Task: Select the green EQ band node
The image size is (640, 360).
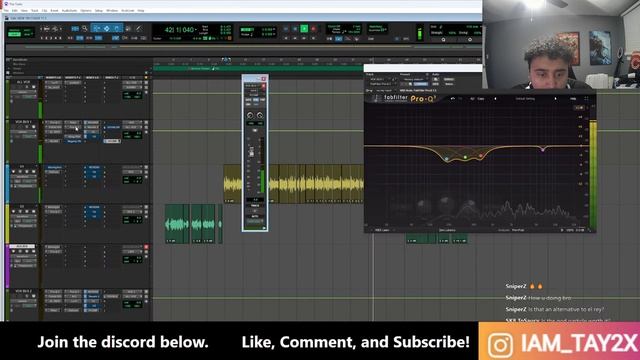Action: pyautogui.click(x=465, y=157)
